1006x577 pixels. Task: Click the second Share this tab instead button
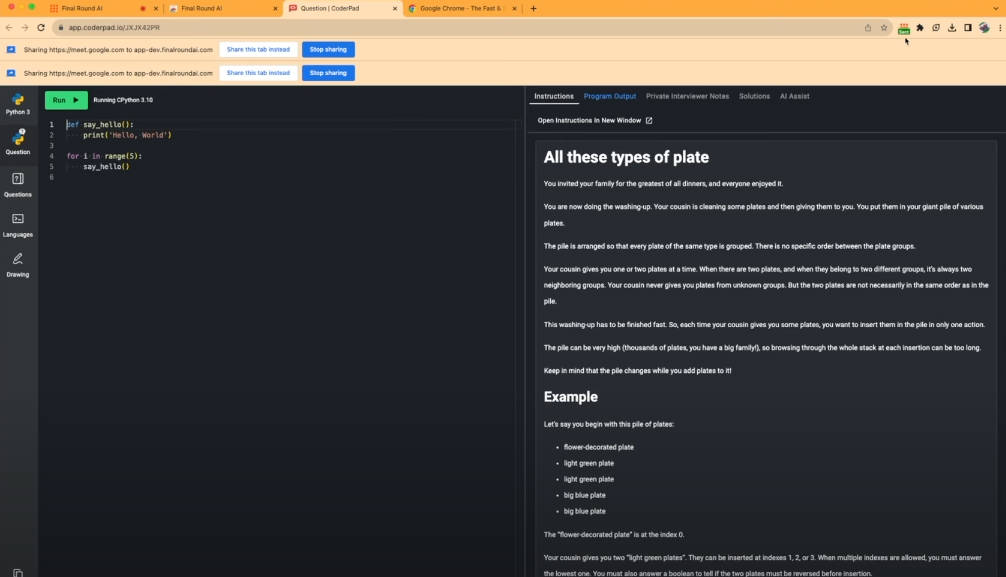[258, 73]
